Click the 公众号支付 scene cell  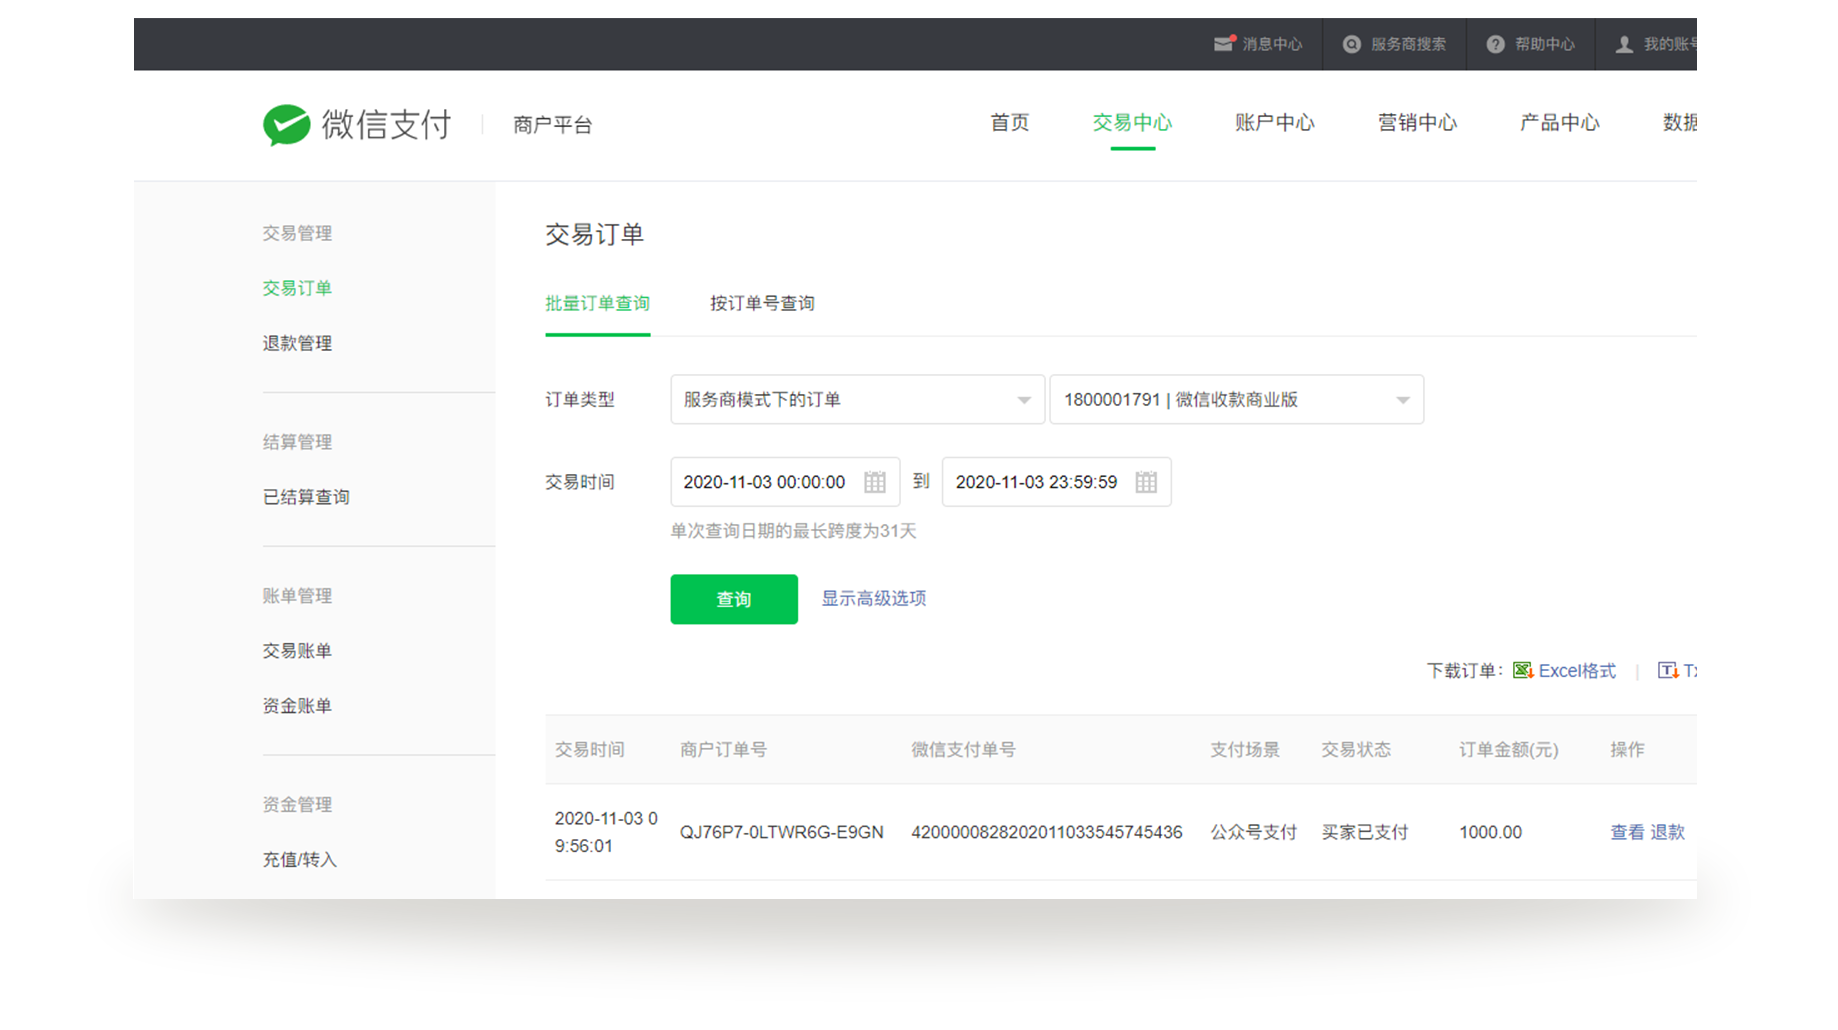pos(1254,832)
